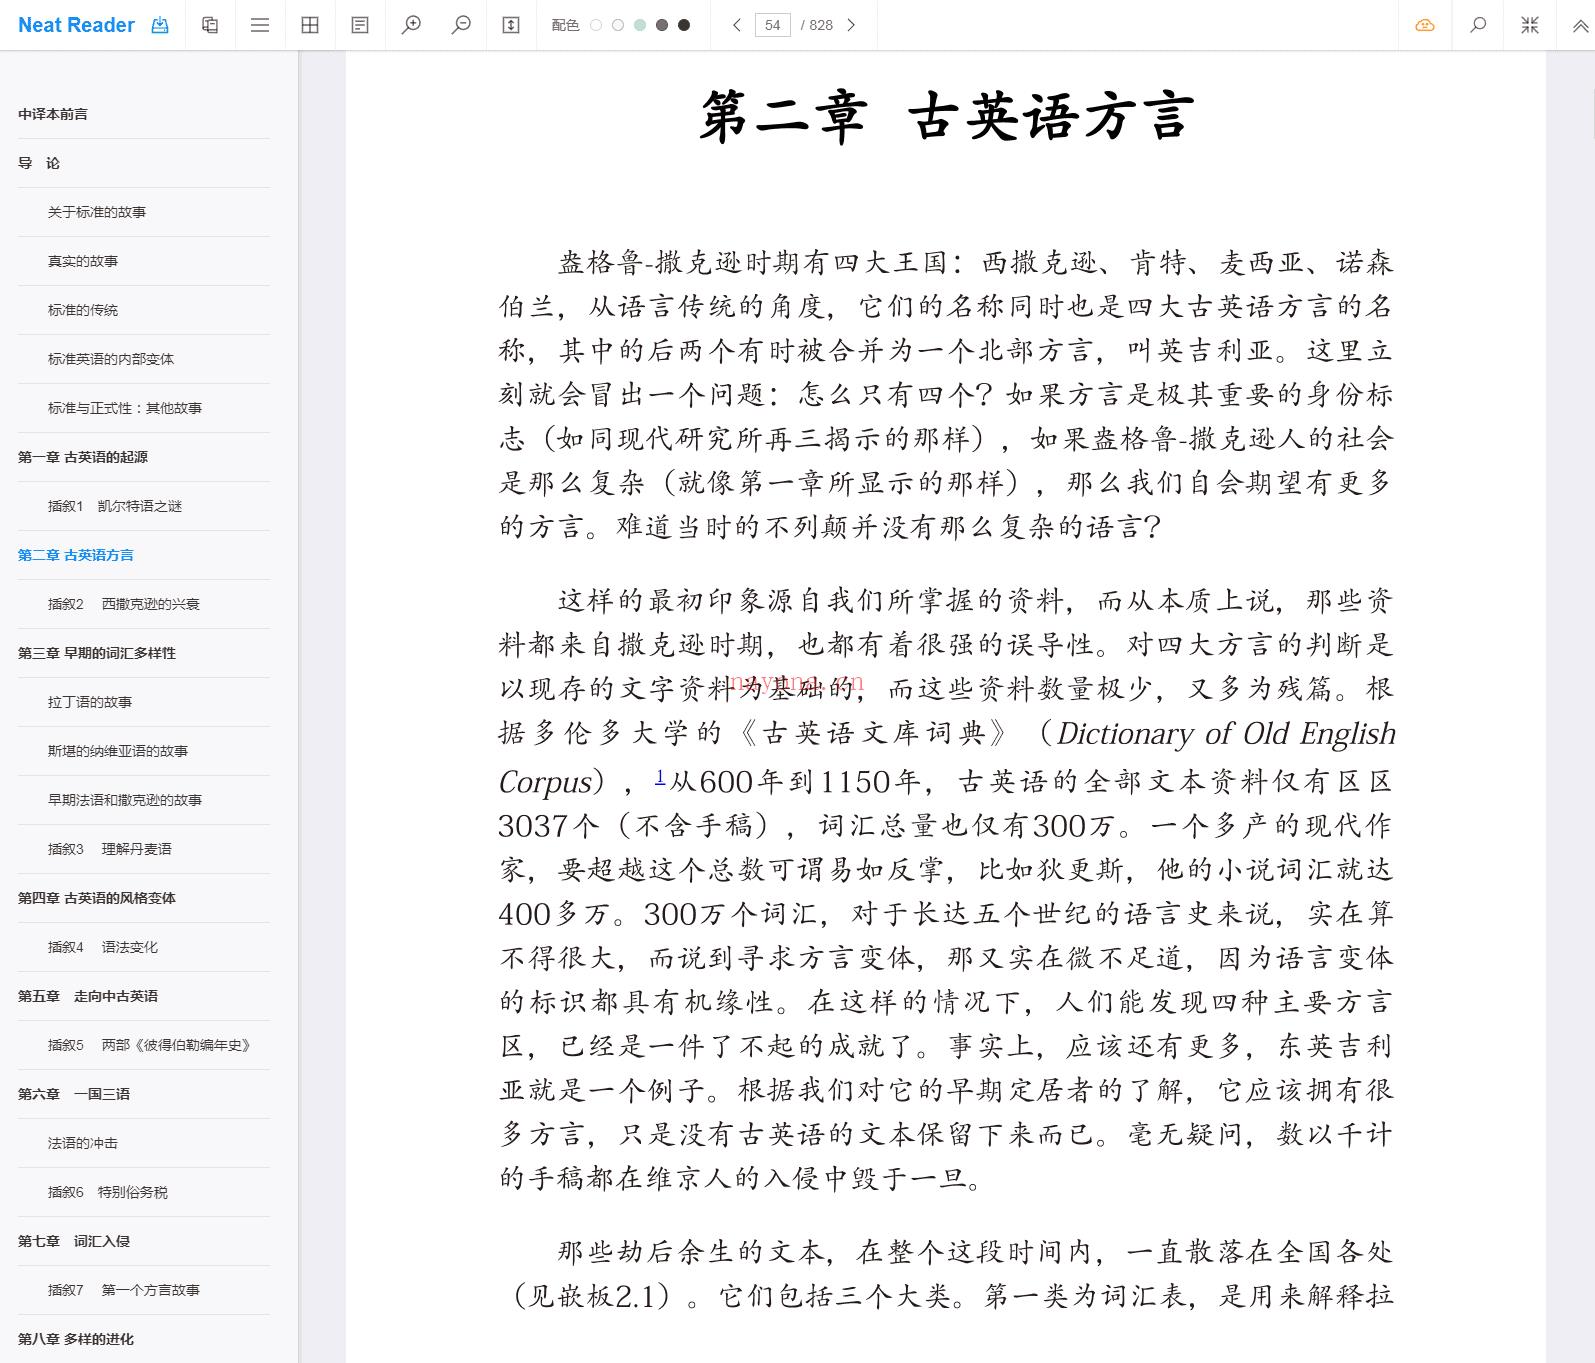Image resolution: width=1595 pixels, height=1363 pixels.
Task: Open 导 论 in contents
Action: tap(39, 163)
